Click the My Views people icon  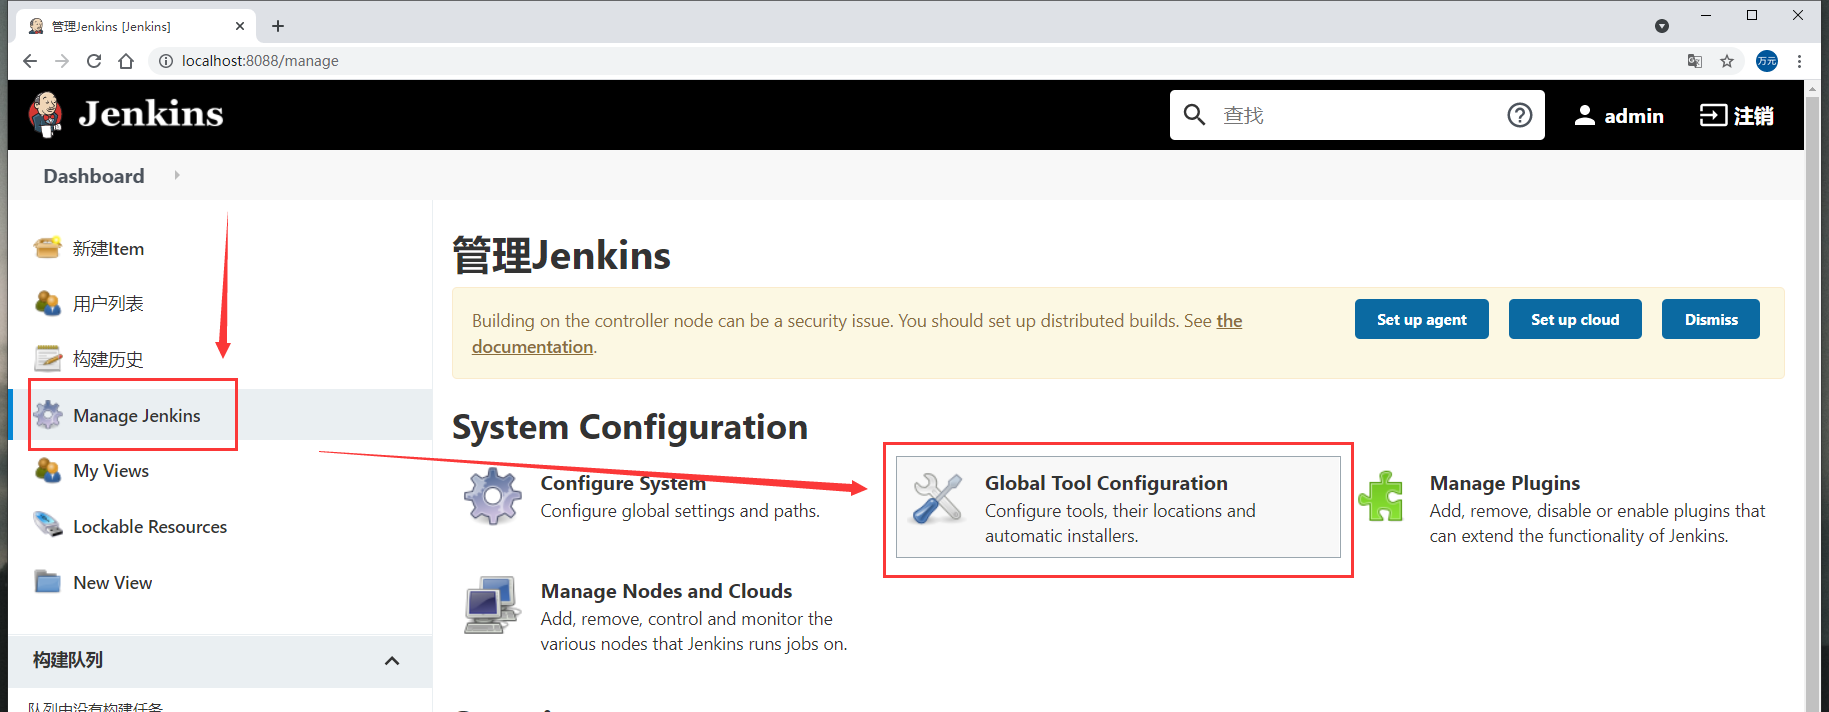point(47,470)
